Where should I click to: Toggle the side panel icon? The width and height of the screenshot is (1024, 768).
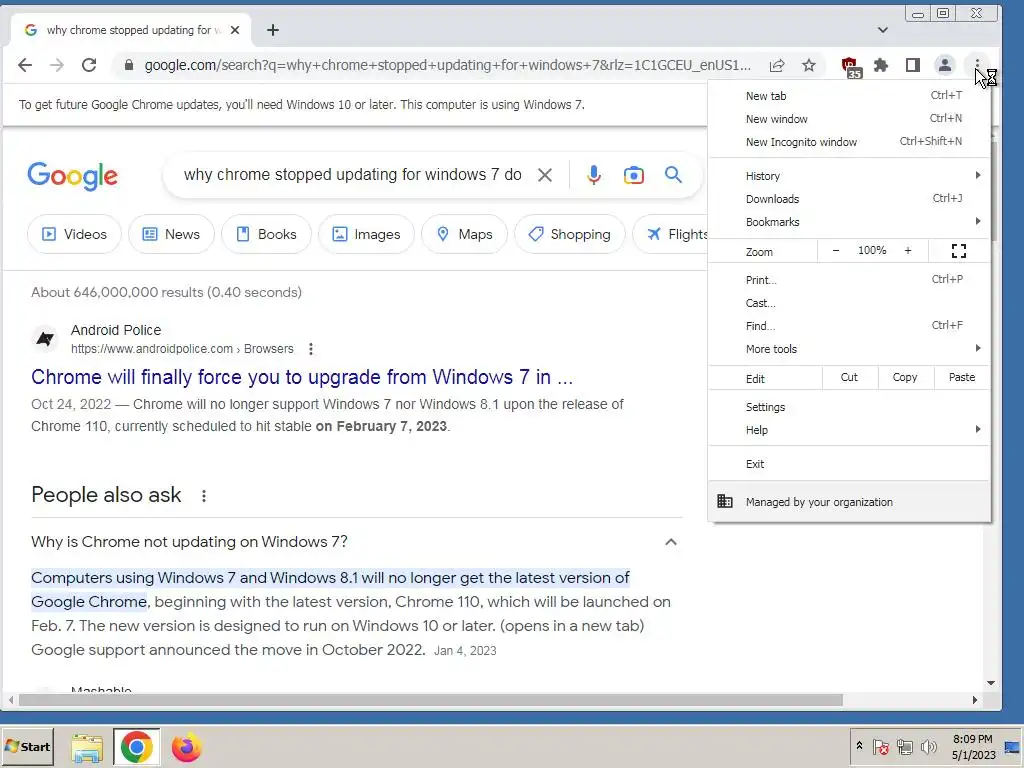(912, 65)
